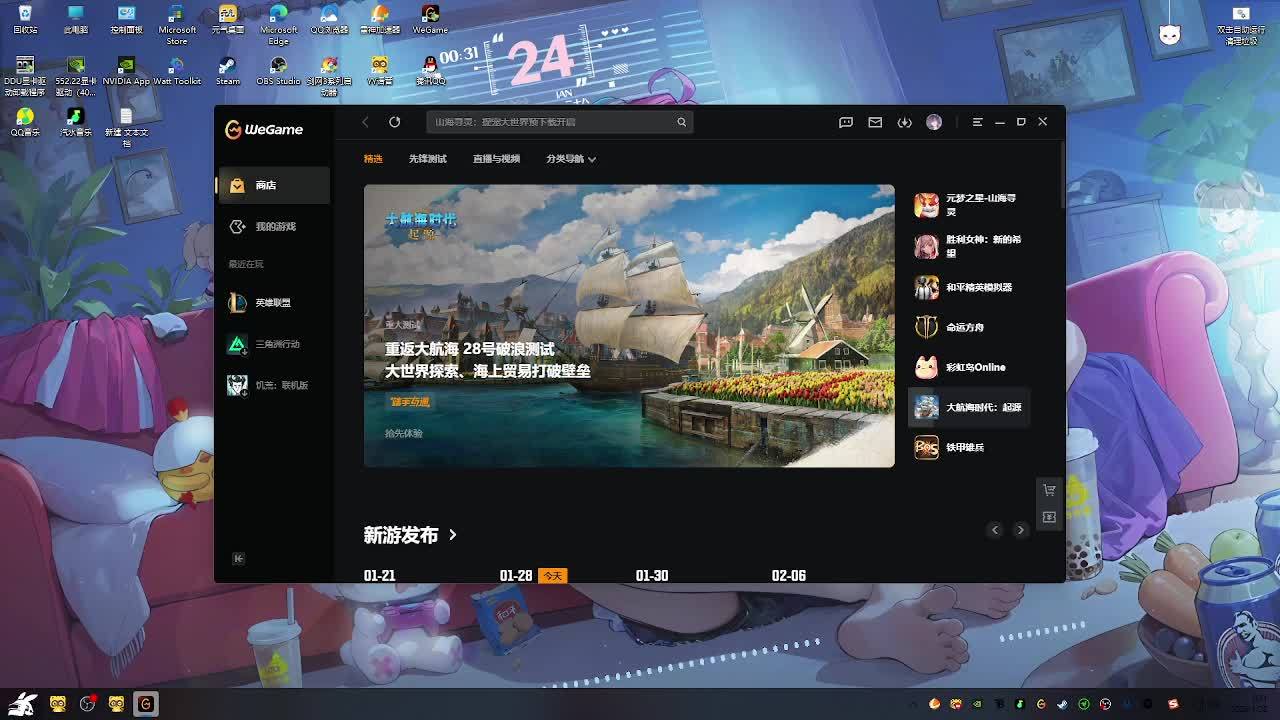Select 彩虹岛Online in featured list

pos(974,367)
